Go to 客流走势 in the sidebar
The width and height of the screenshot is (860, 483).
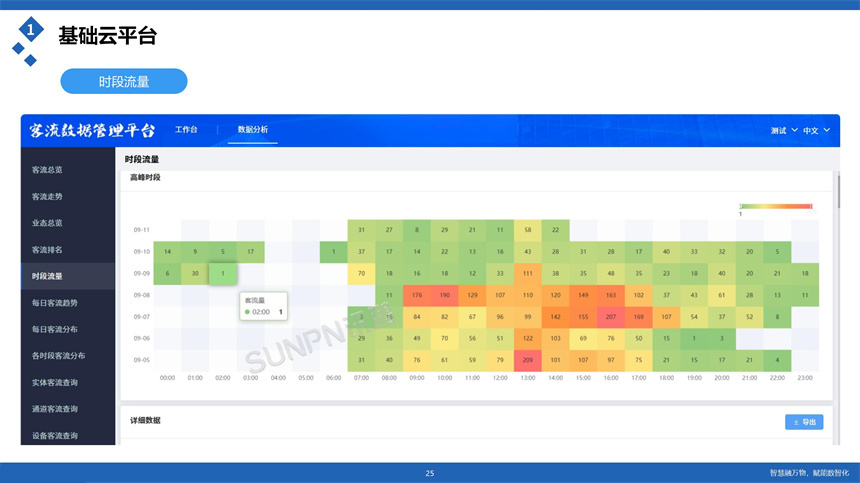48,197
